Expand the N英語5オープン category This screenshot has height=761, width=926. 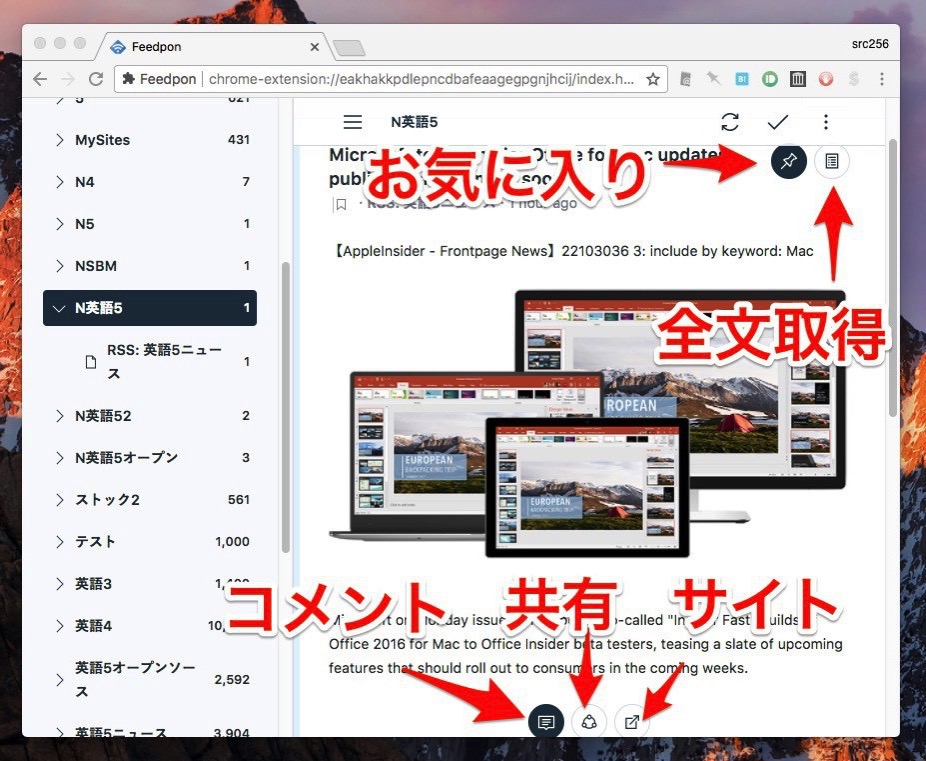pyautogui.click(x=60, y=458)
